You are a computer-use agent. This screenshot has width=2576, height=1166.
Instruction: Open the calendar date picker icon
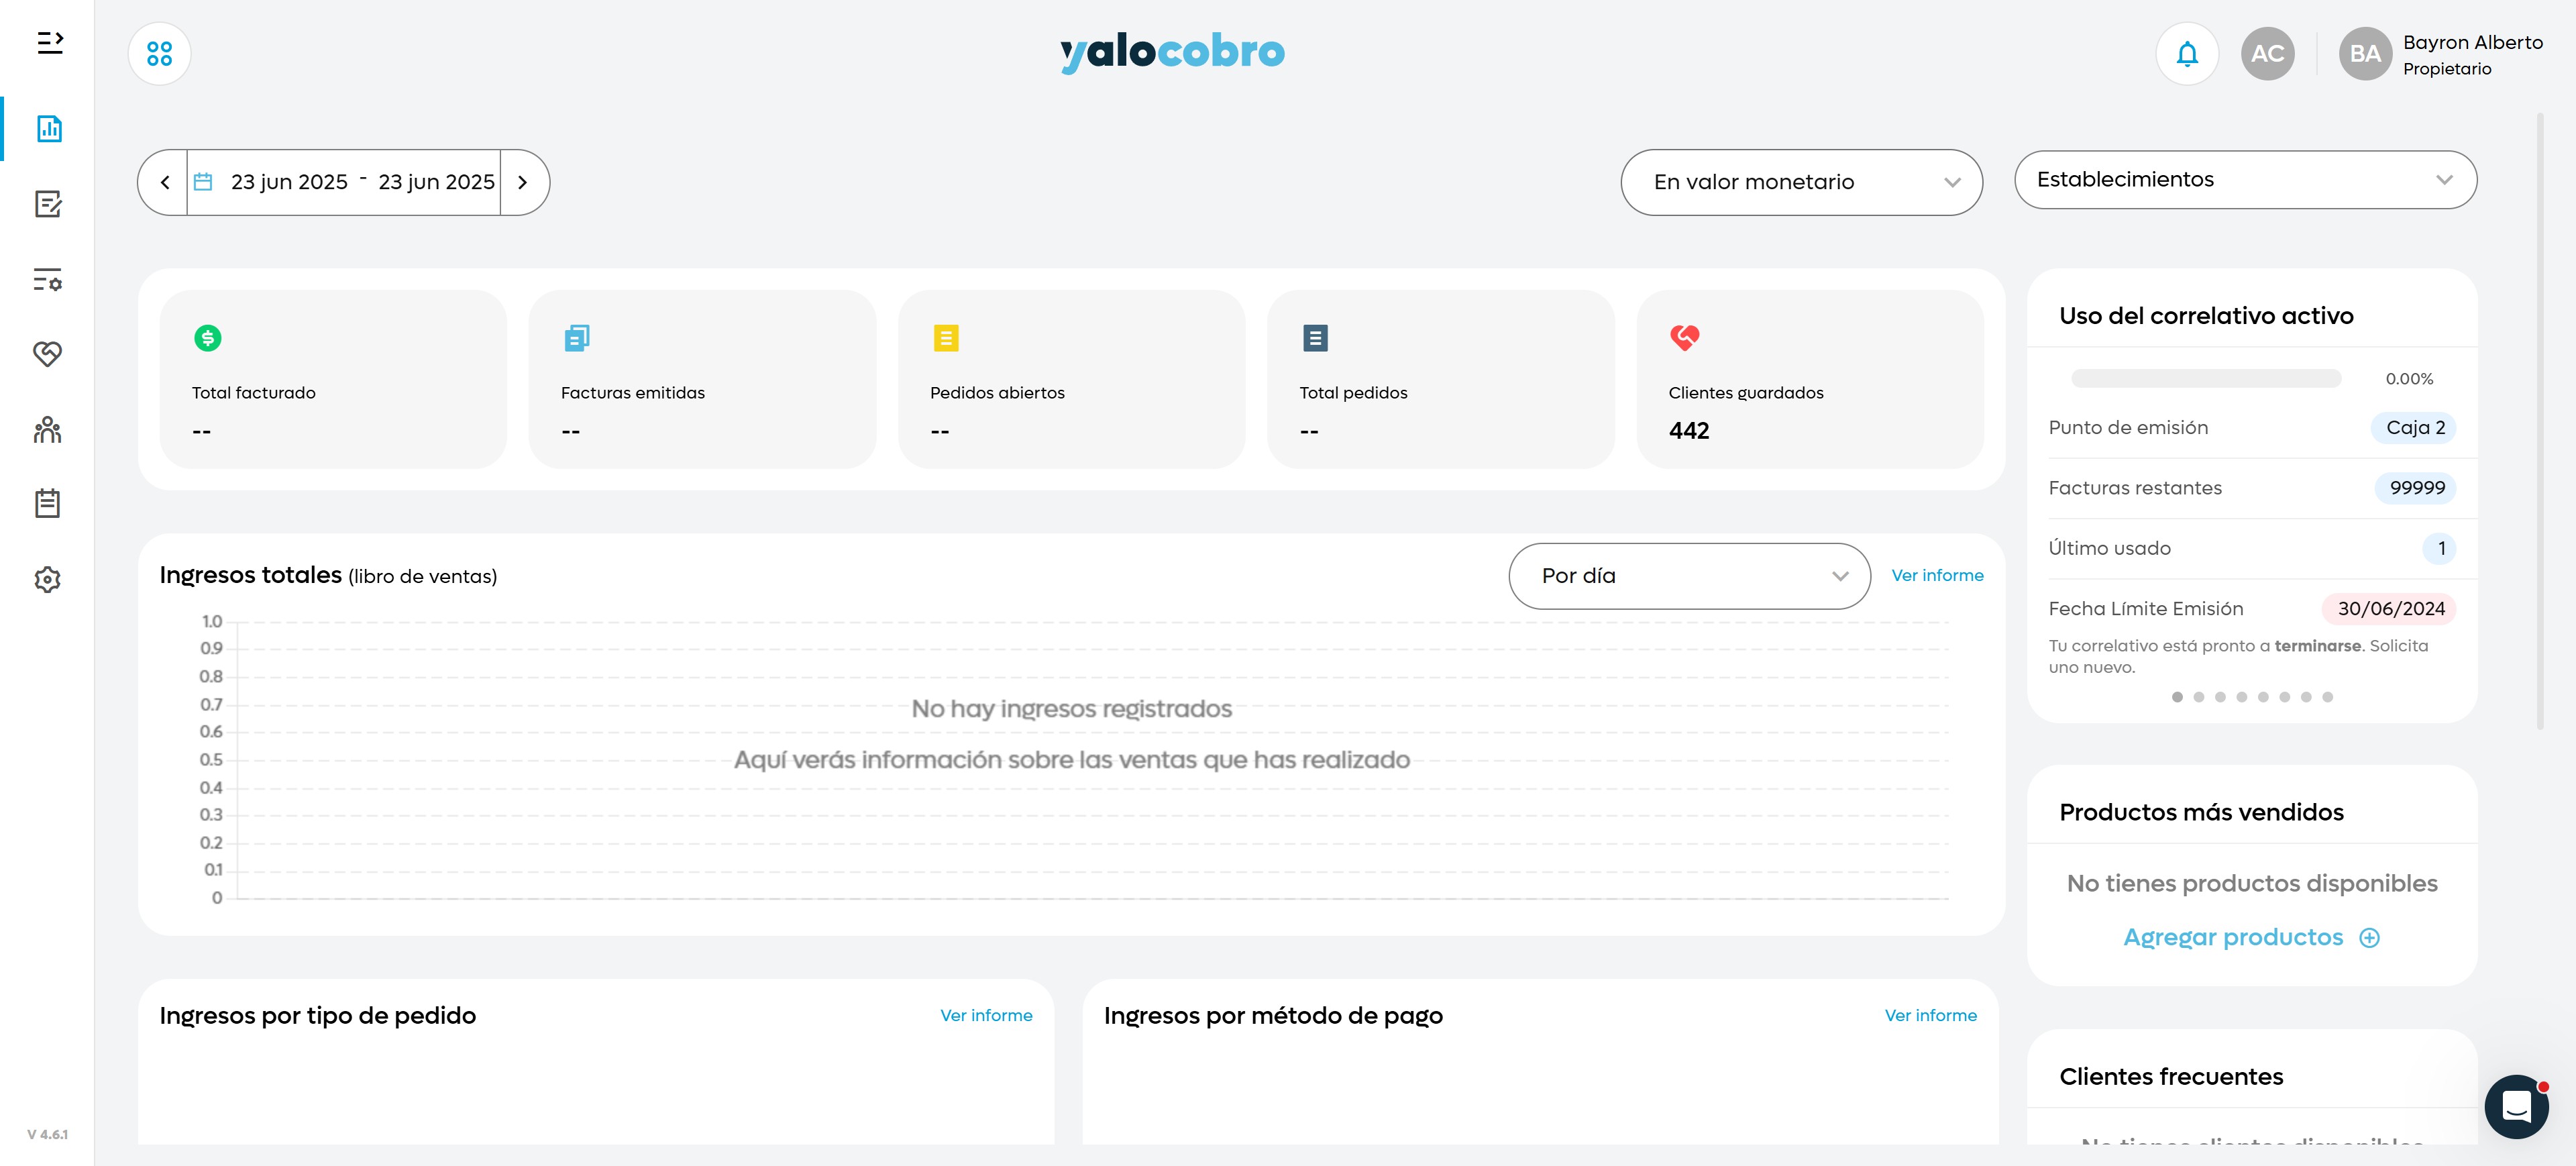tap(203, 181)
